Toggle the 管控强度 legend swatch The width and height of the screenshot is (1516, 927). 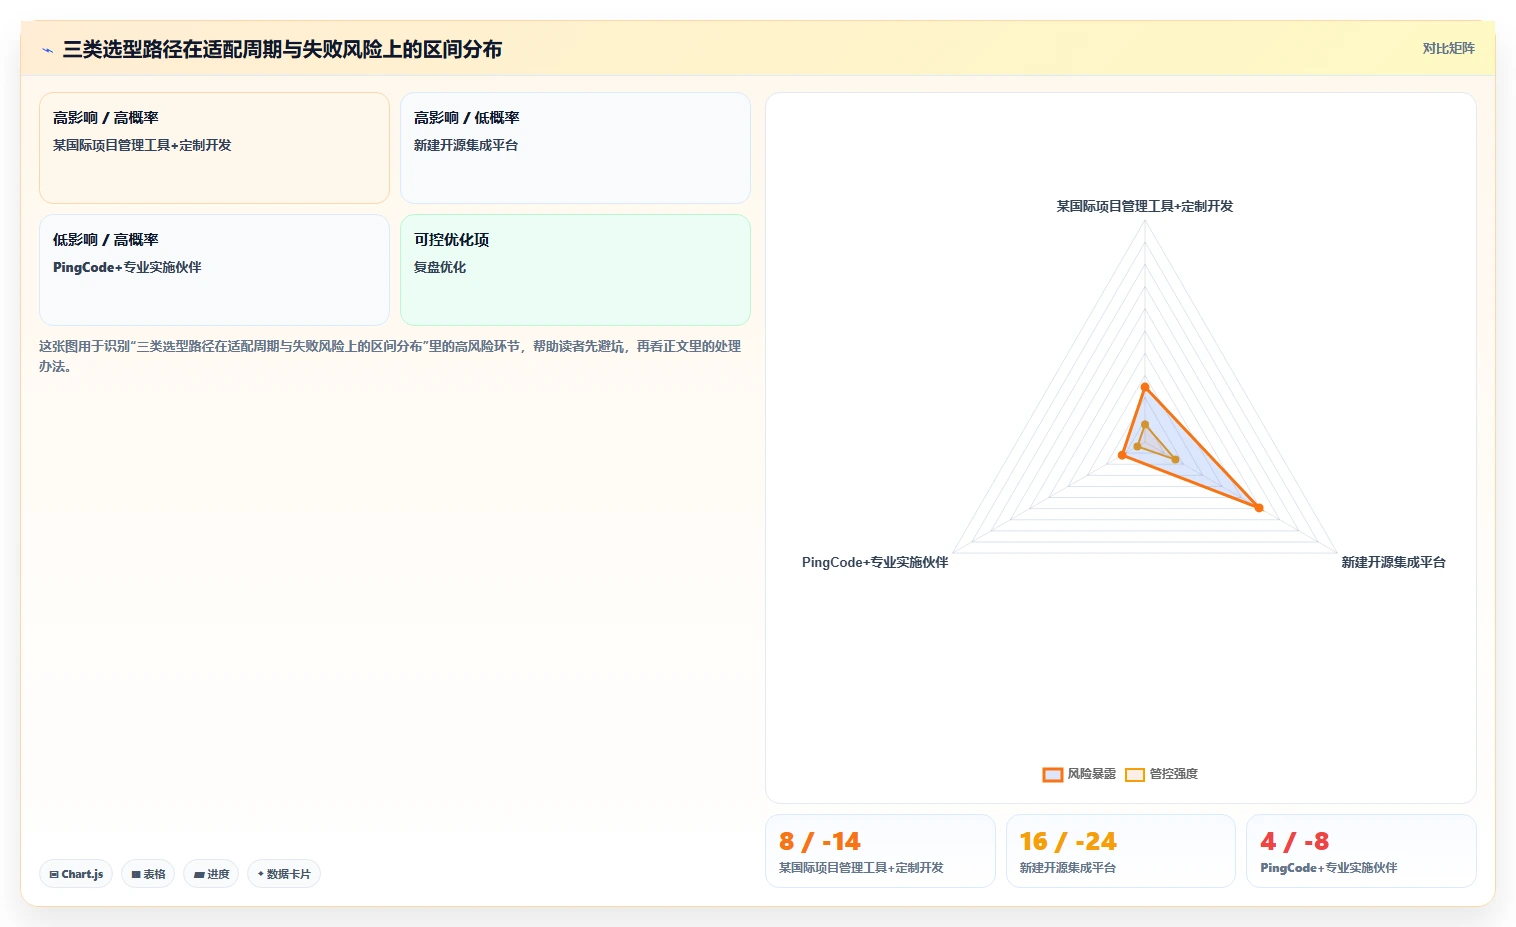point(1134,774)
